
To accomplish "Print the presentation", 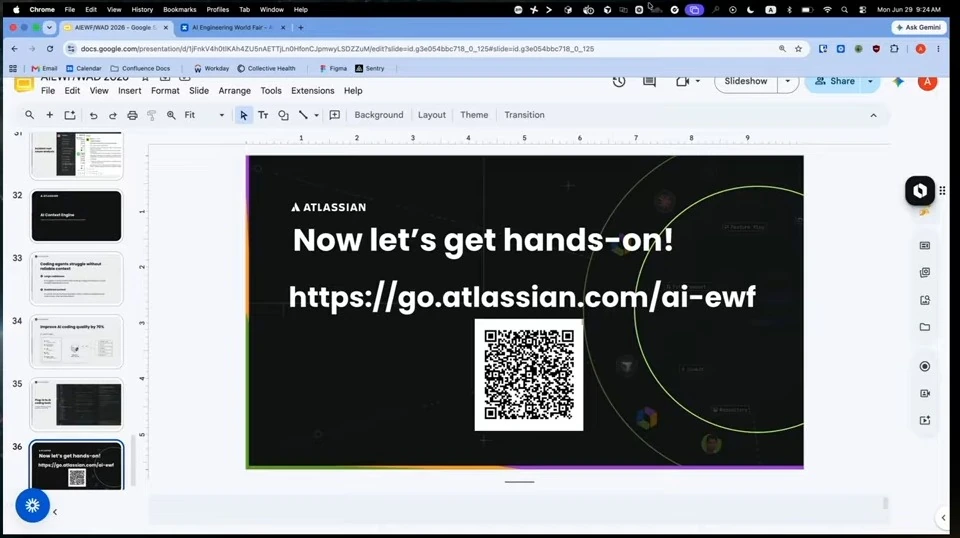I will pyautogui.click(x=132, y=115).
